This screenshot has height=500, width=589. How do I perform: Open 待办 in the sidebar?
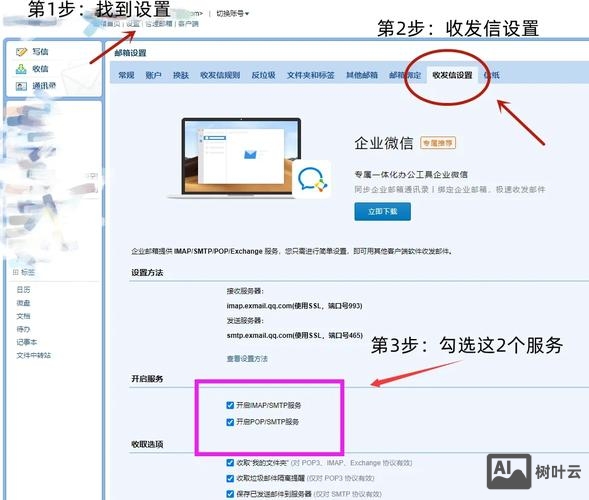23,329
